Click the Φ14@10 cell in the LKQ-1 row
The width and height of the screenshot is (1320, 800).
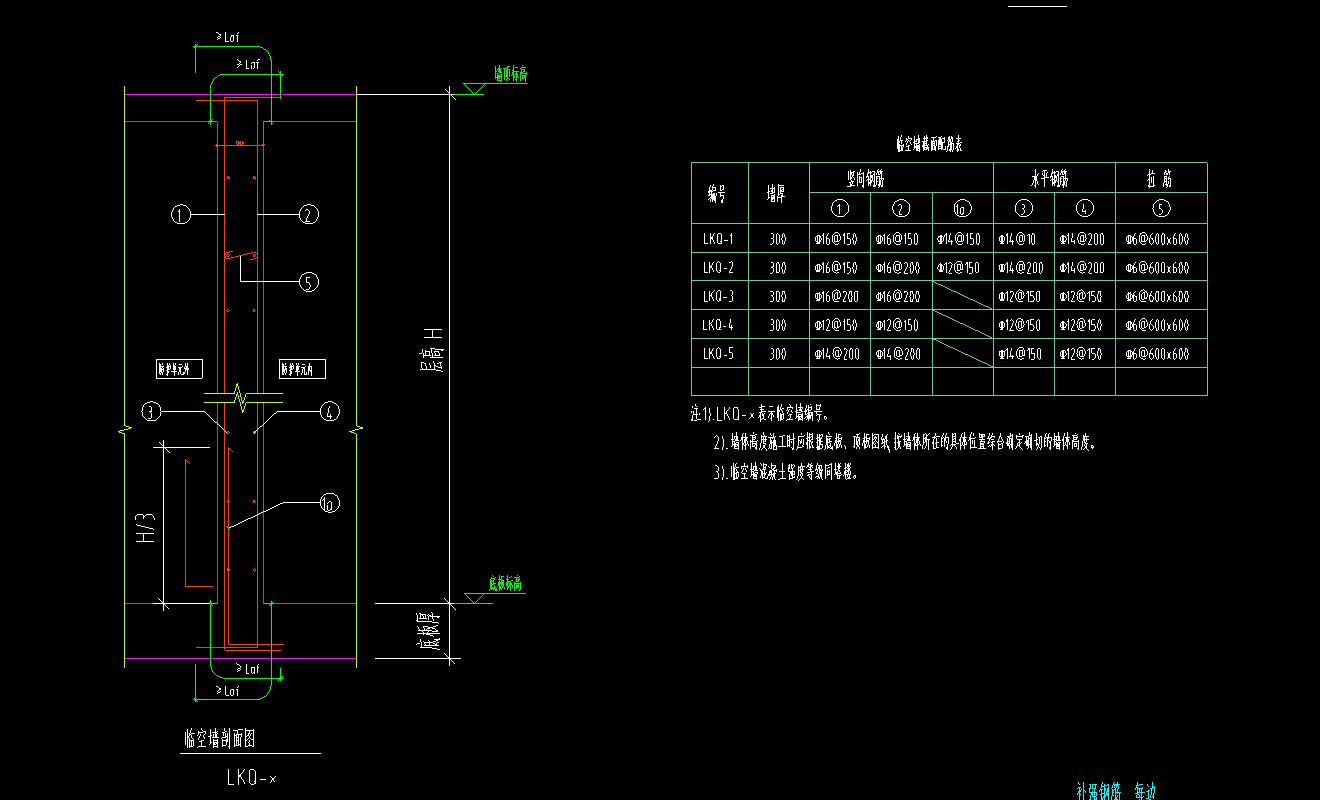click(1023, 239)
